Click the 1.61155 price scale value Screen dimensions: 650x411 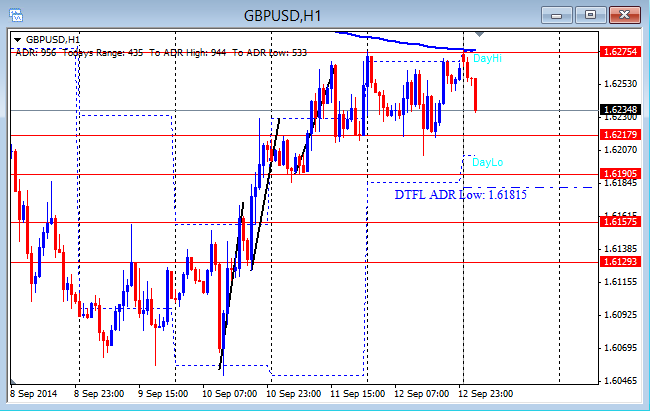pyautogui.click(x=621, y=282)
